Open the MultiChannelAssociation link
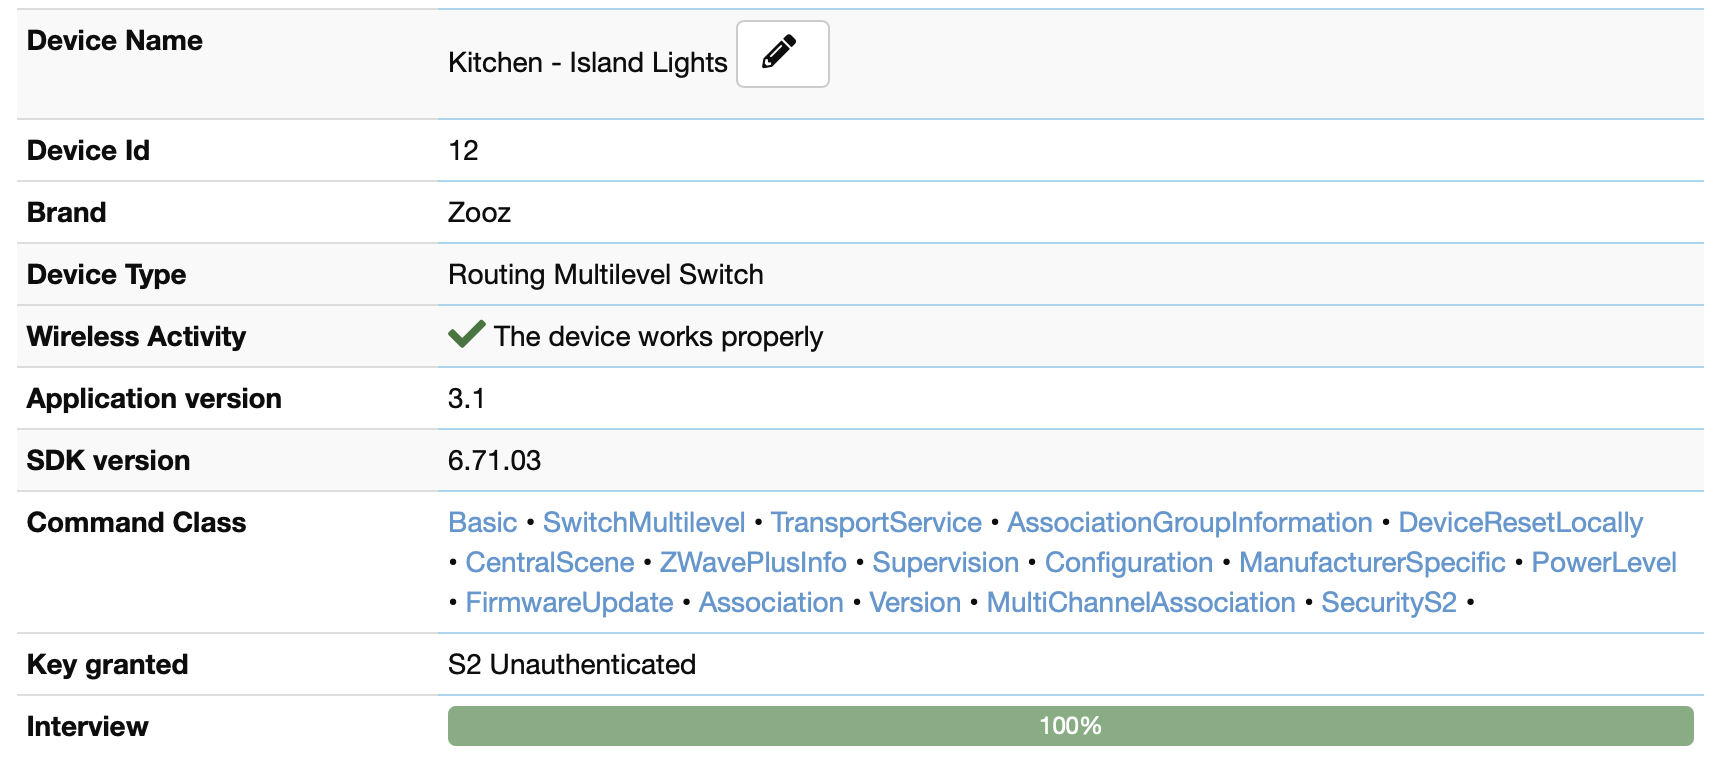The width and height of the screenshot is (1716, 768). [1140, 603]
